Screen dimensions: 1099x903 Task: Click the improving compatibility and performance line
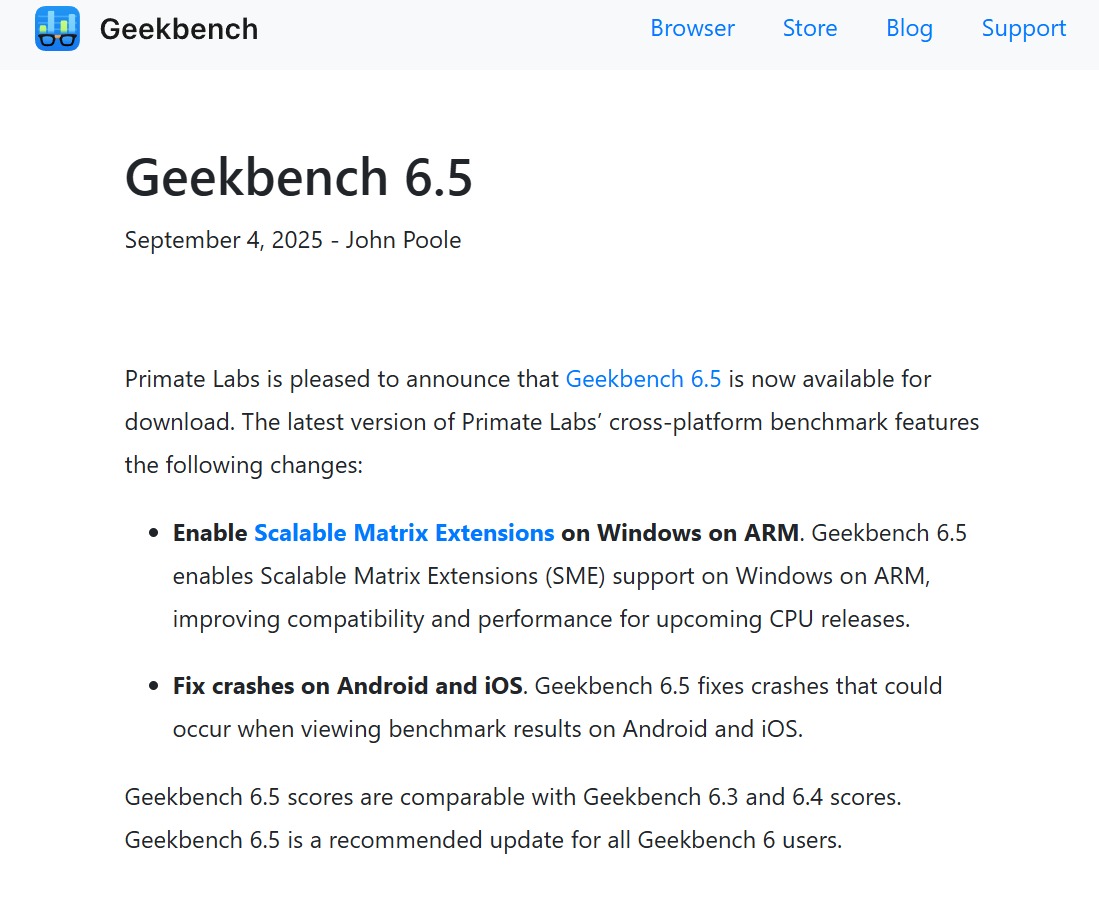tap(541, 619)
